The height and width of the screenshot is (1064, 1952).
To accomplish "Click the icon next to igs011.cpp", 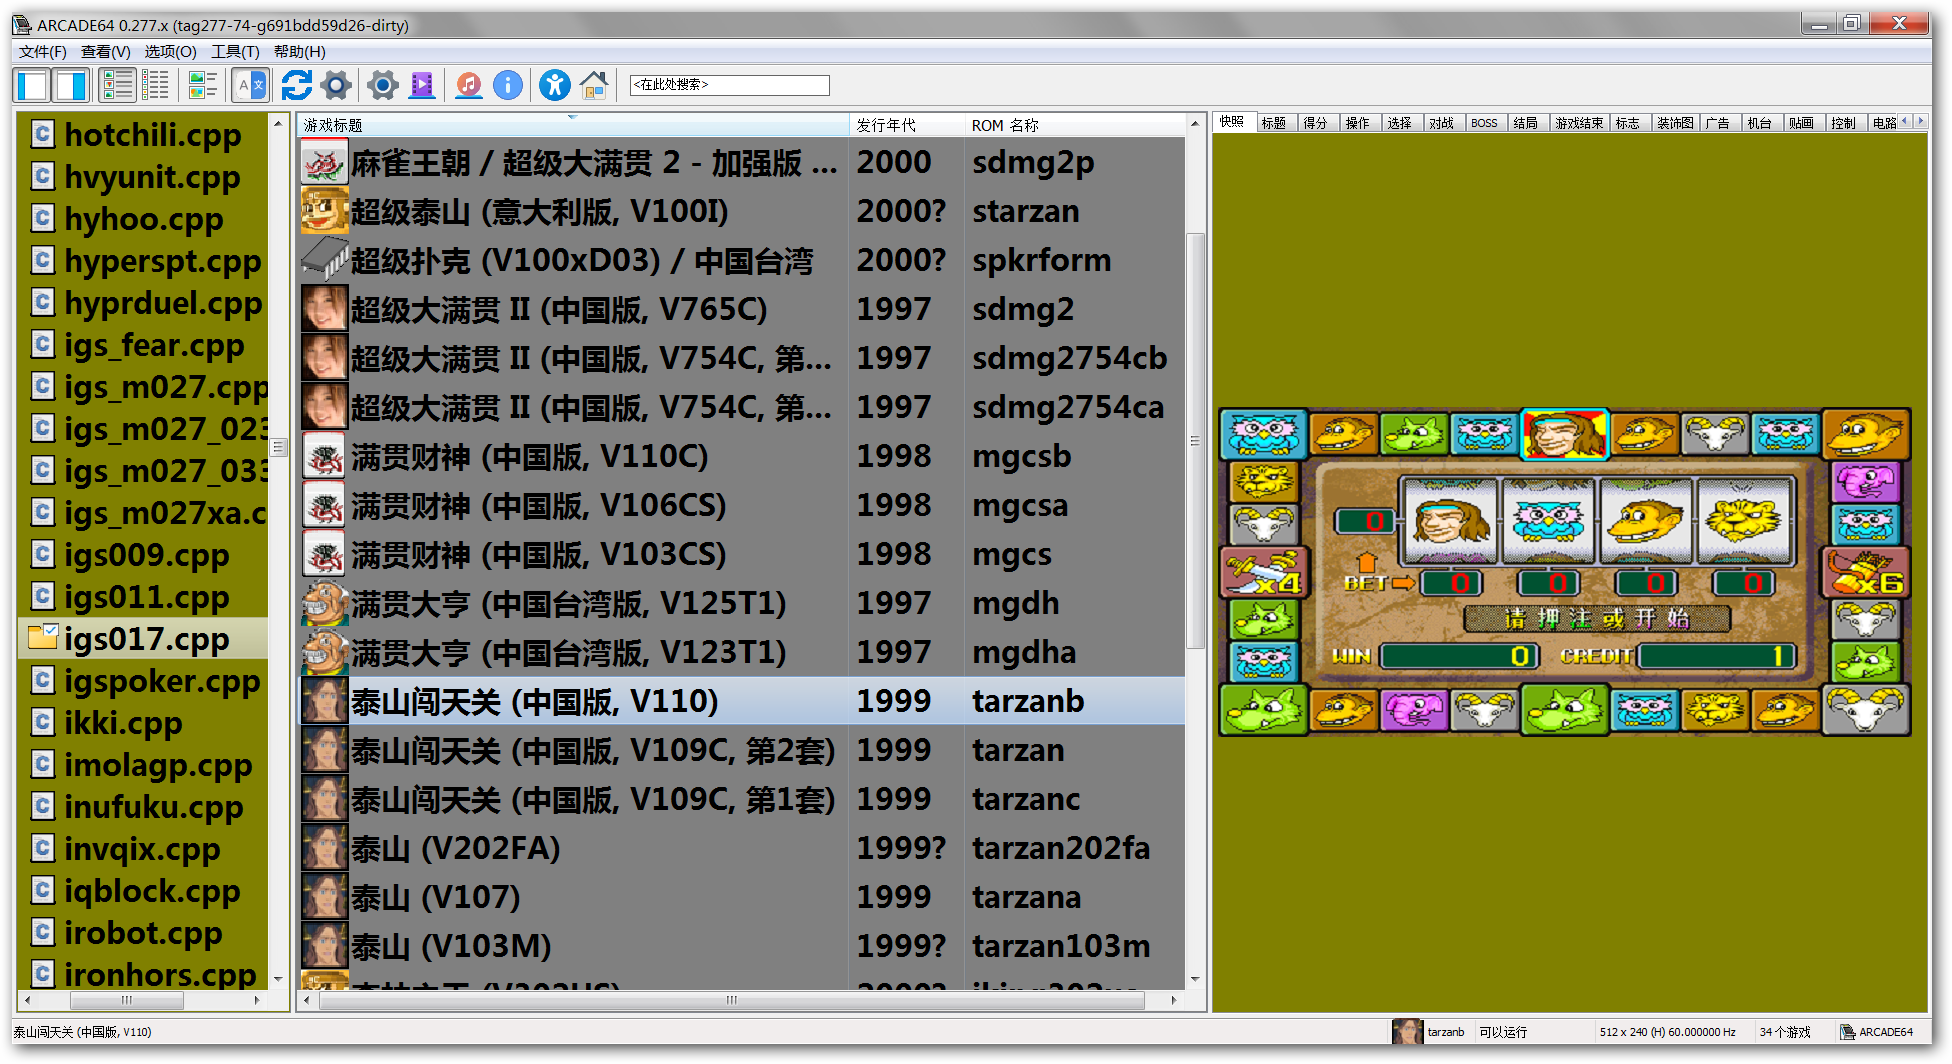I will [x=42, y=597].
